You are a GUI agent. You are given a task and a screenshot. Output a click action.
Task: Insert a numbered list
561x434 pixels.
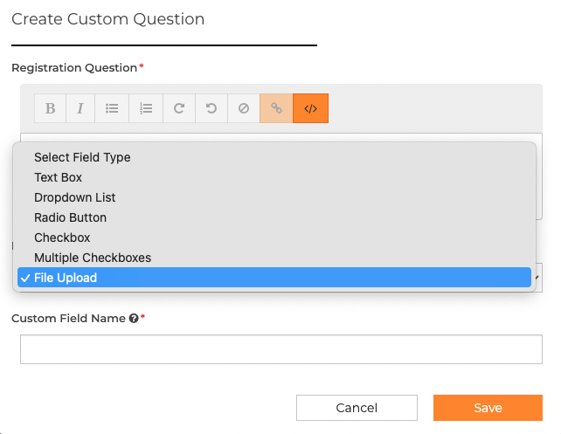click(146, 108)
